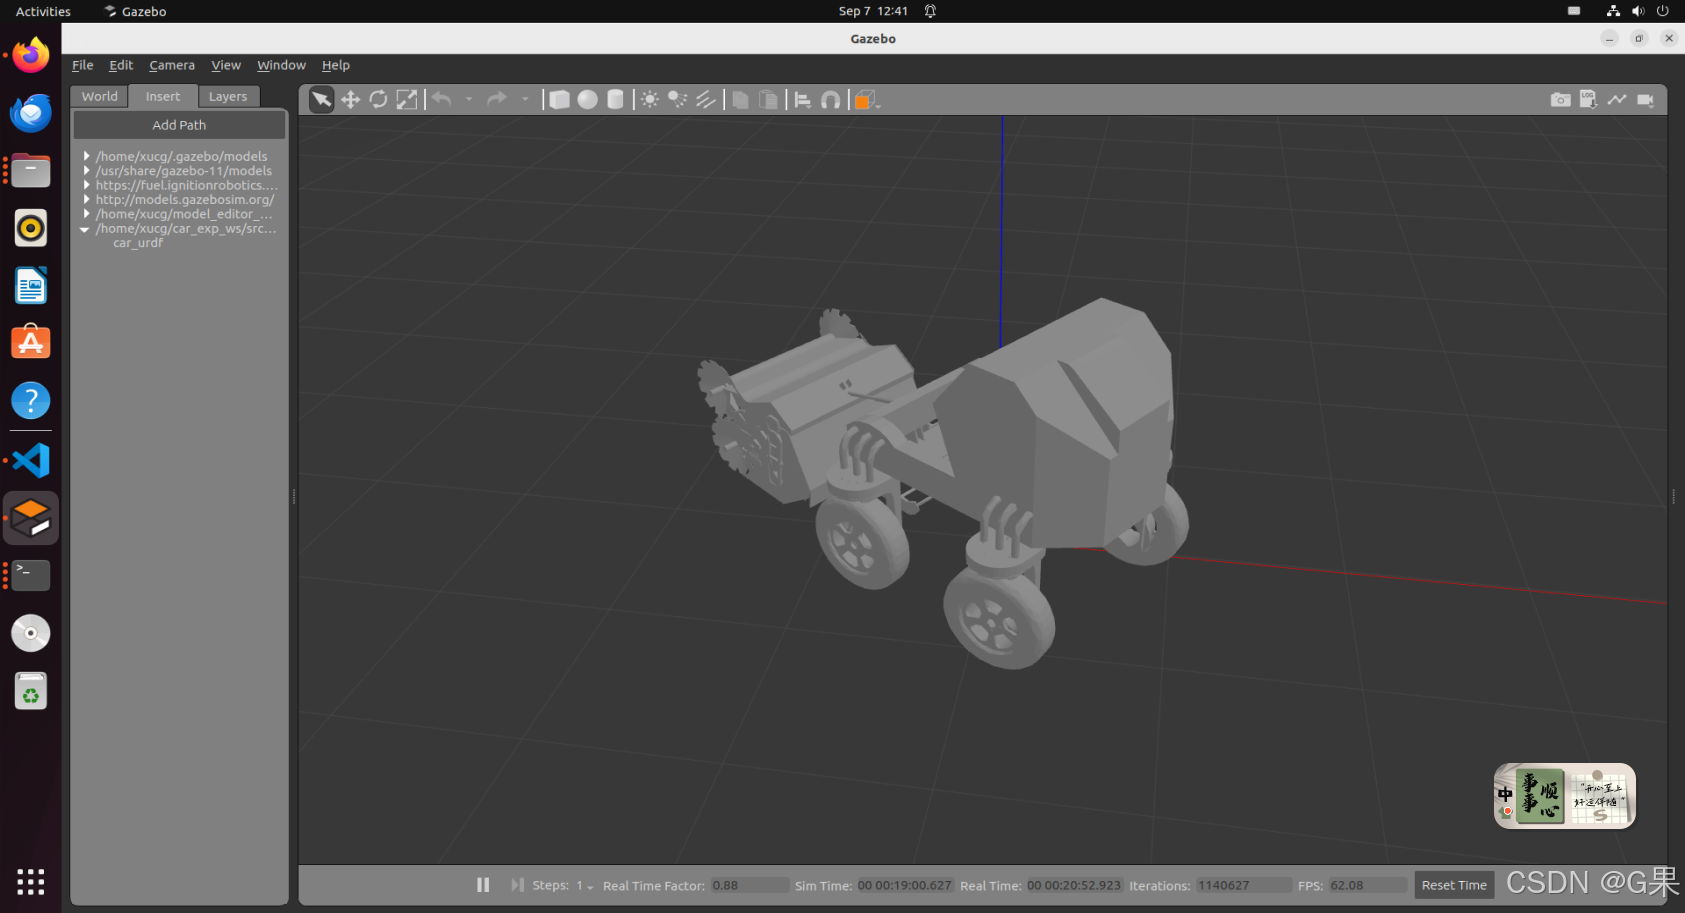Open the Help menu
The height and width of the screenshot is (913, 1685).
point(336,65)
